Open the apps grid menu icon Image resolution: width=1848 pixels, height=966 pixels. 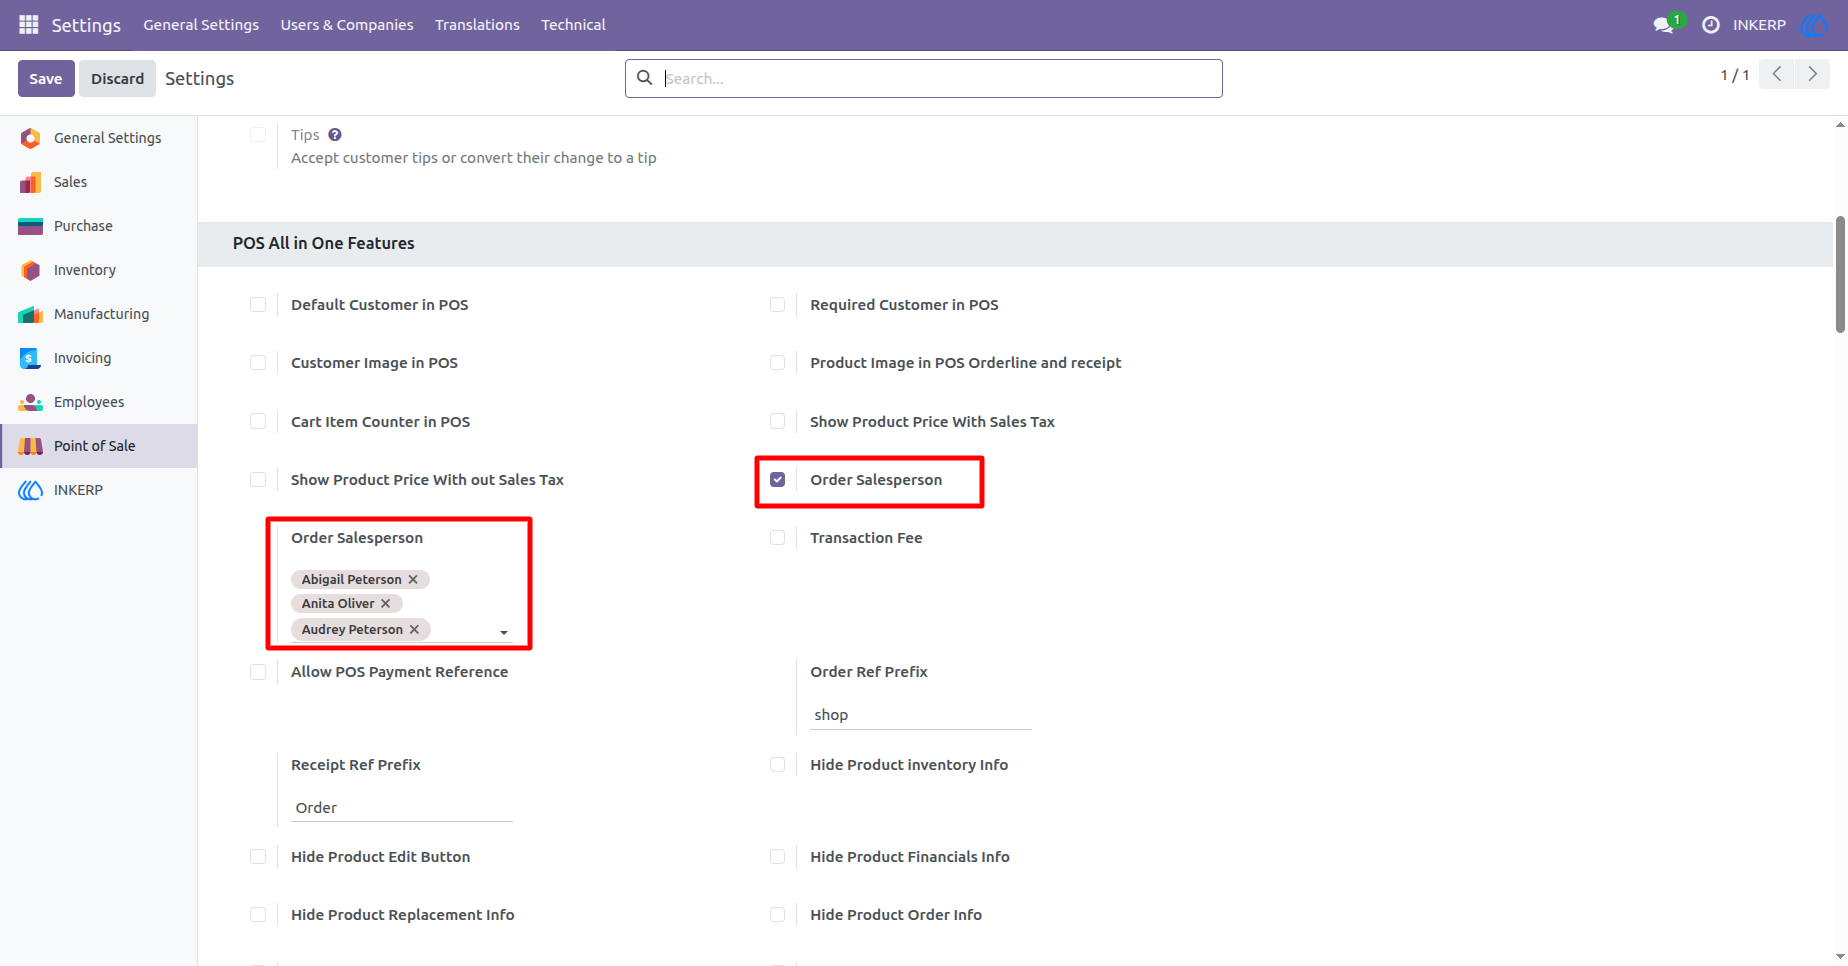coord(28,24)
